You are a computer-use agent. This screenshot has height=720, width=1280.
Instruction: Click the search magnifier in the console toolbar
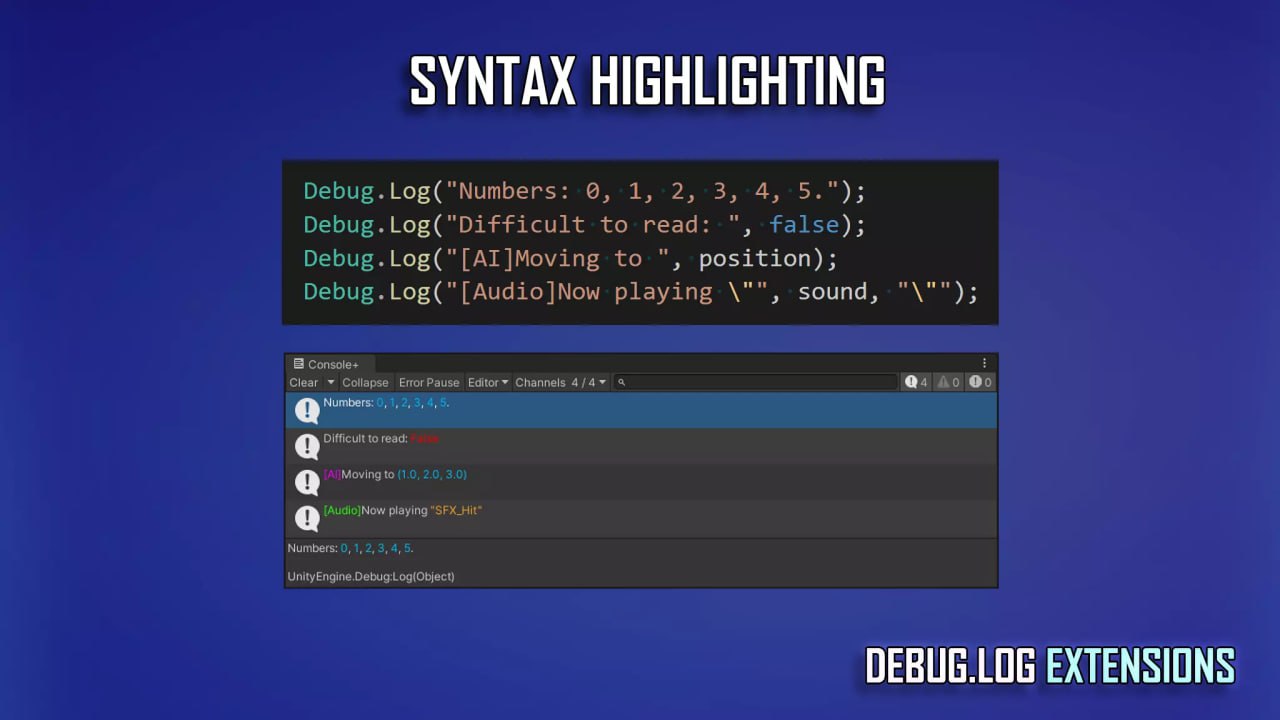point(622,382)
